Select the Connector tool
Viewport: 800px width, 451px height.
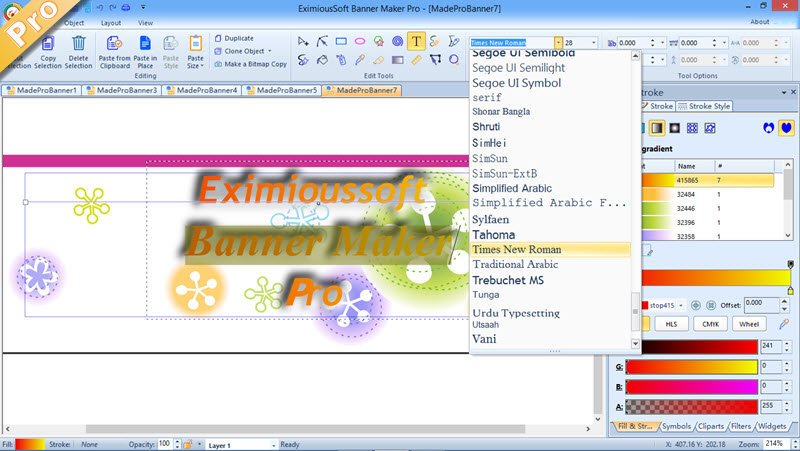coord(435,60)
